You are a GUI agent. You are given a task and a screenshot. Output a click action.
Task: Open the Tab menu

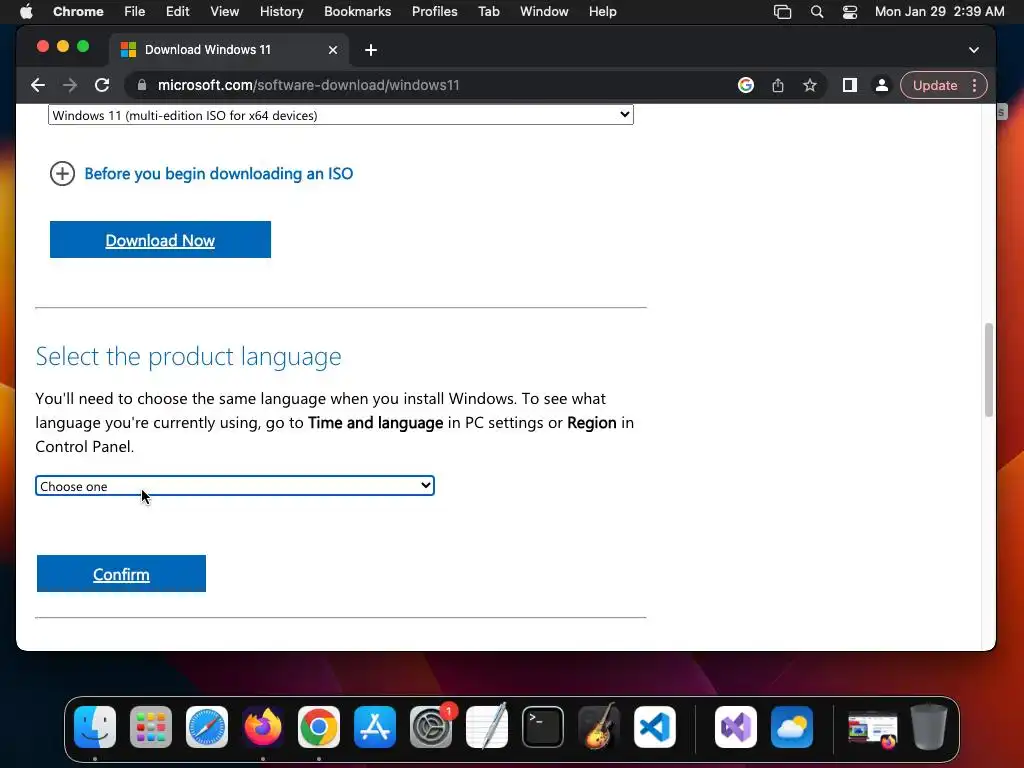(488, 12)
